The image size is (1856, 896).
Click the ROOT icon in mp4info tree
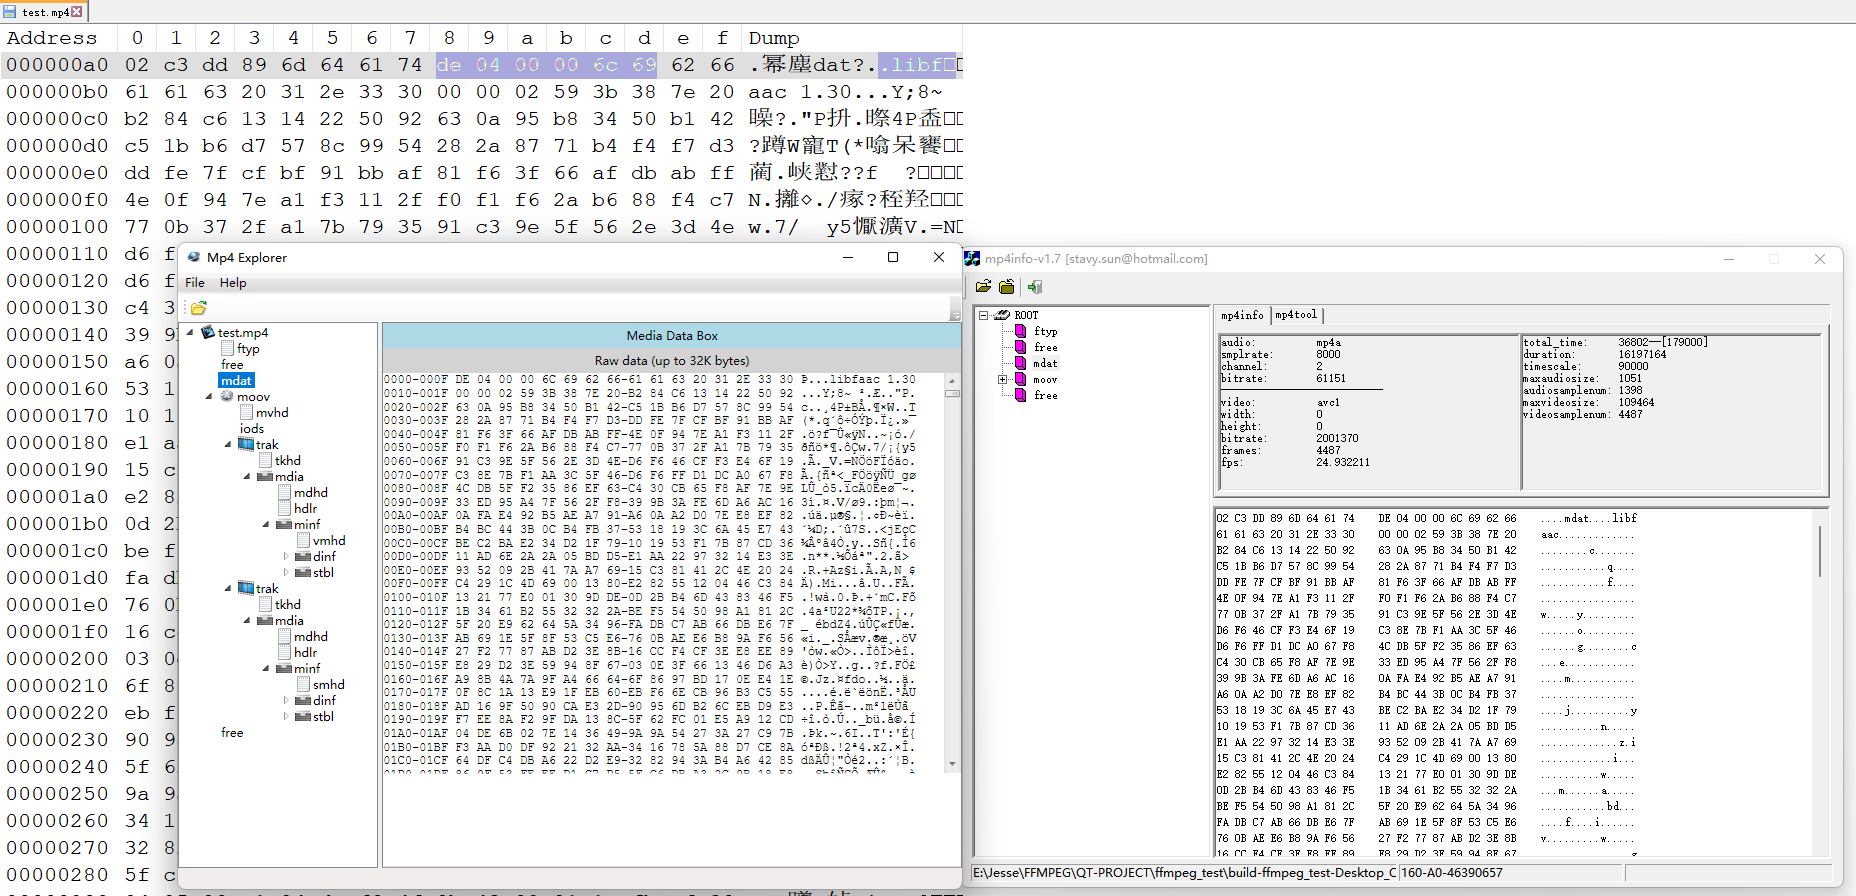[1002, 315]
